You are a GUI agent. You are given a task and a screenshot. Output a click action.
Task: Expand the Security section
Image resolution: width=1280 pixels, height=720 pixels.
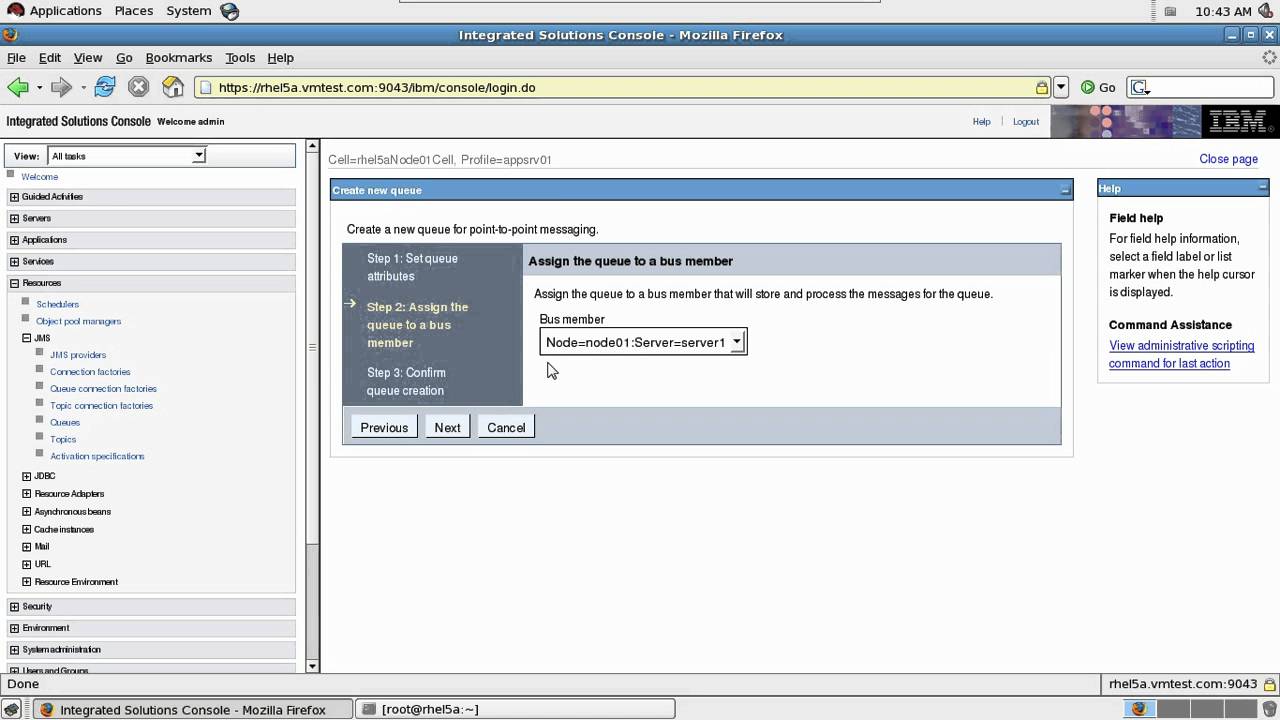point(14,607)
